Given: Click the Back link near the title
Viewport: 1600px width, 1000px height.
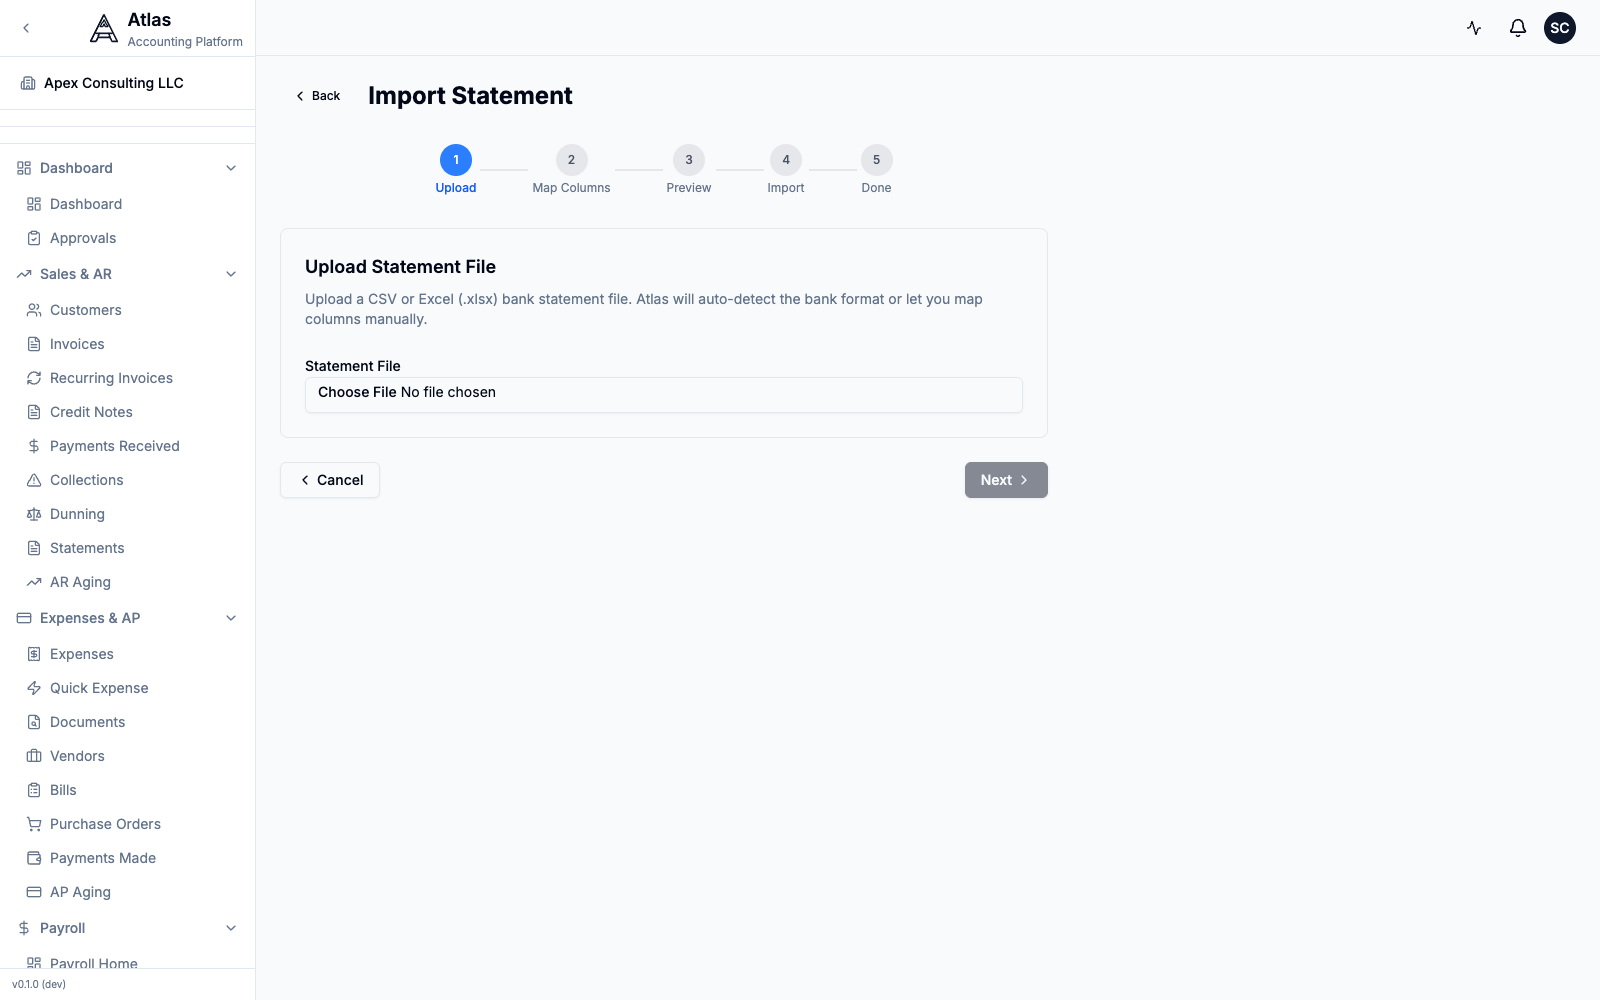Looking at the screenshot, I should click(317, 96).
